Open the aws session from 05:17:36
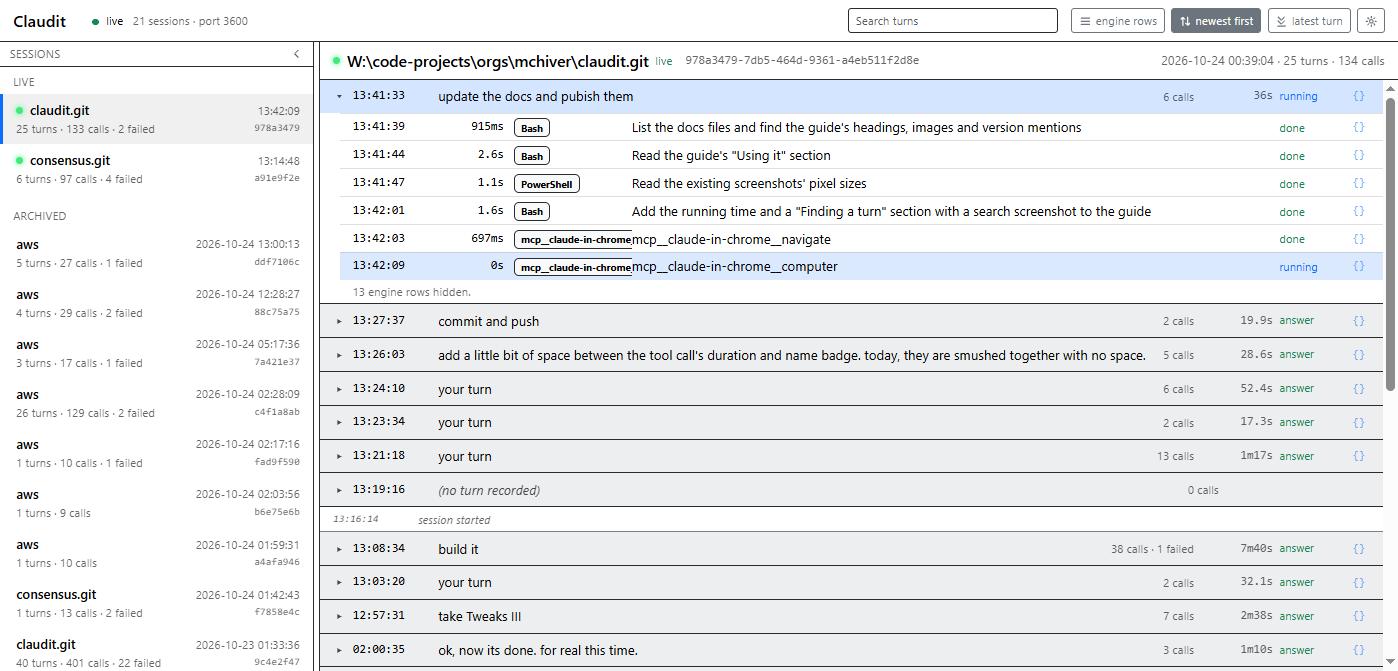1398x671 pixels. (x=156, y=353)
